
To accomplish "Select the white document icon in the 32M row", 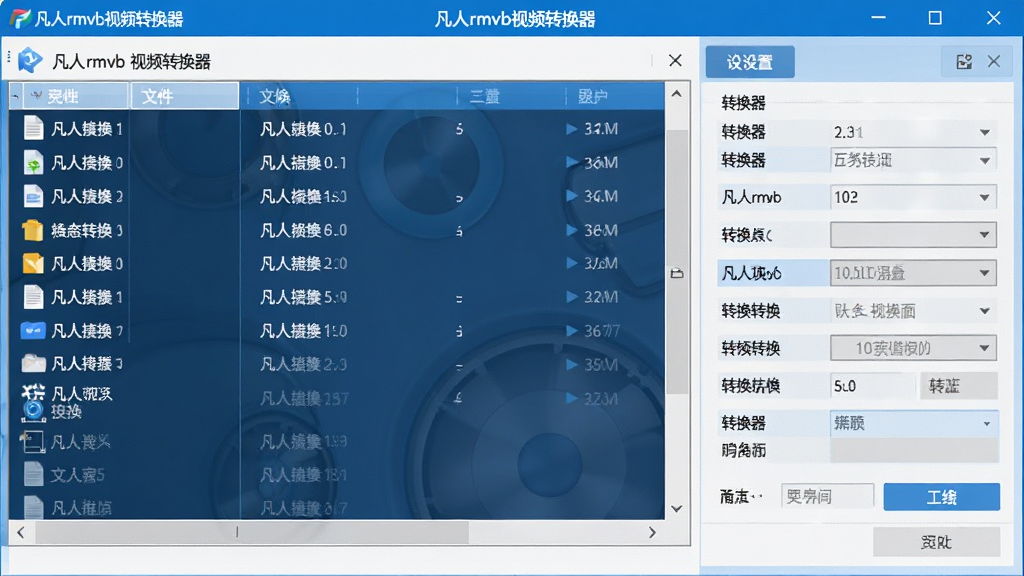I will click(x=33, y=296).
